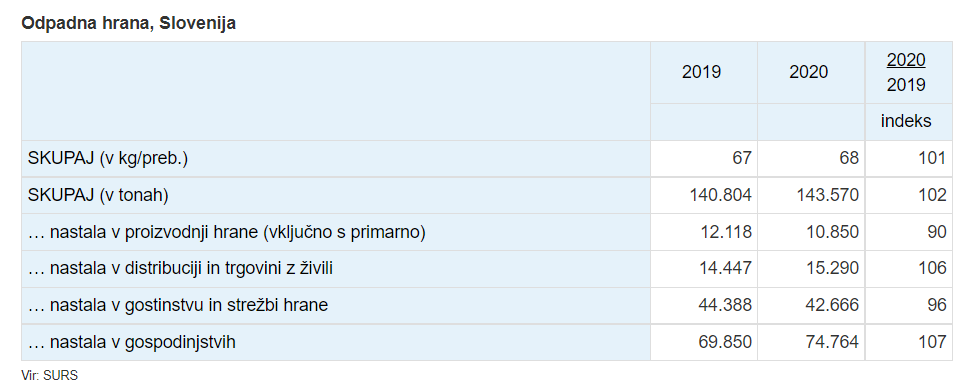This screenshot has height=391, width=965.
Task: Click value 67 for 2019 kg/preb.
Action: [x=742, y=158]
